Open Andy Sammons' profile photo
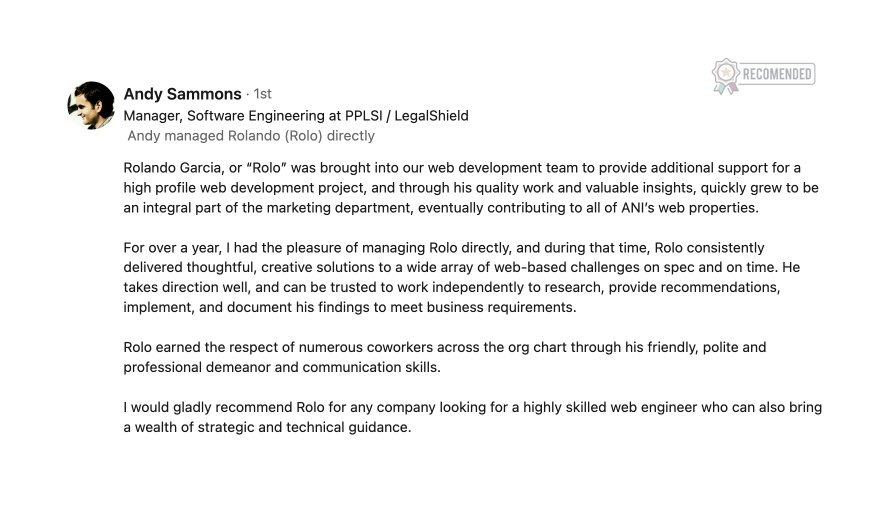The width and height of the screenshot is (884, 508). click(91, 105)
